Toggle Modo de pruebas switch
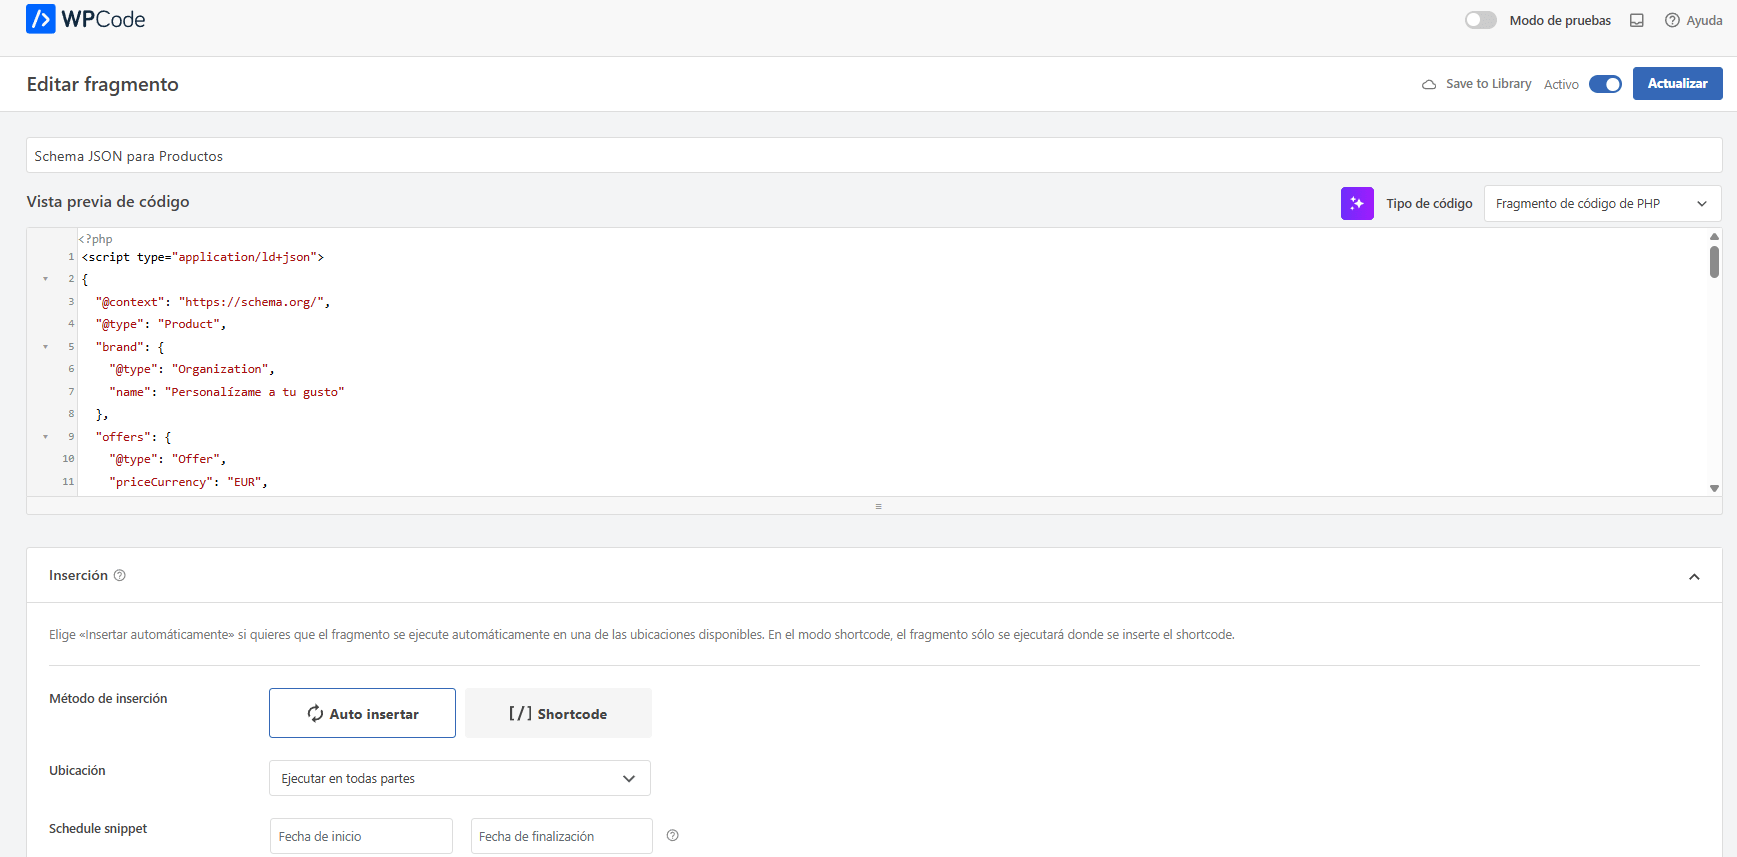The width and height of the screenshot is (1737, 857). point(1480,20)
